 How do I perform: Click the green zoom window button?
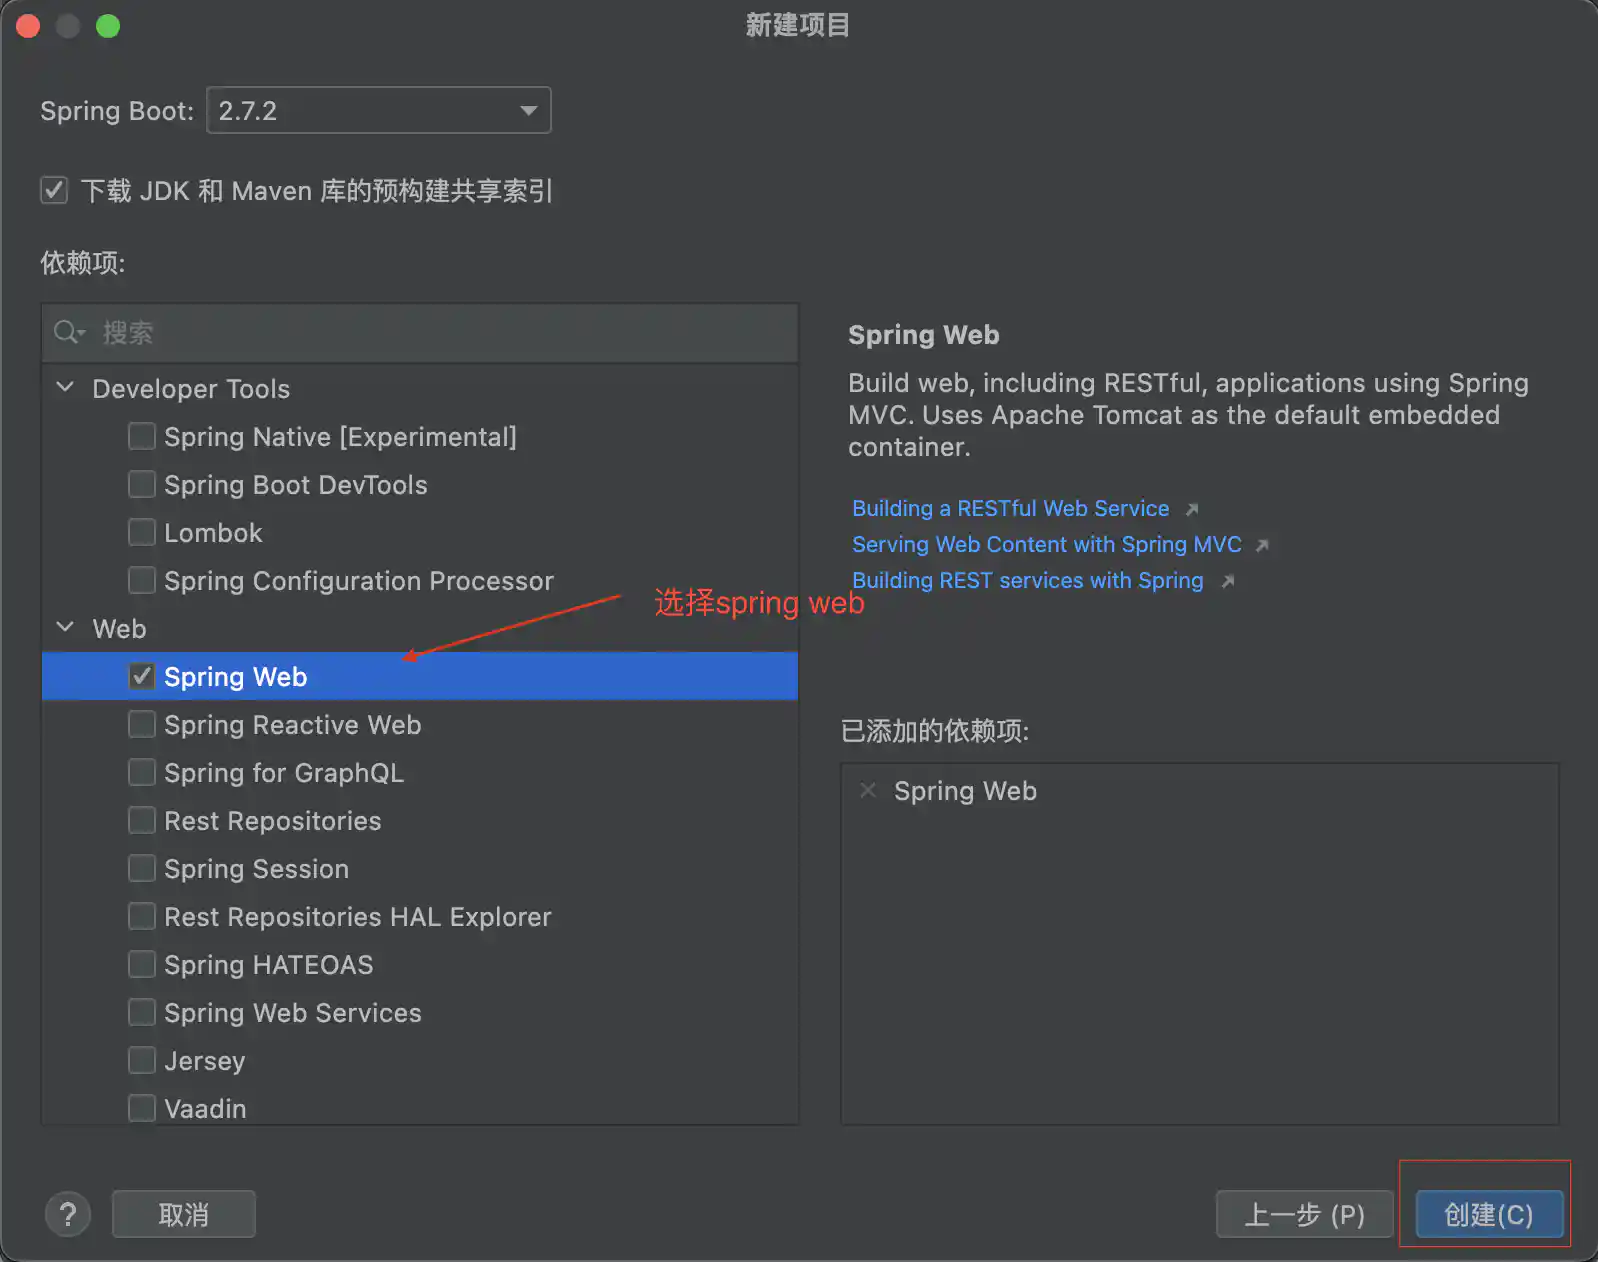[x=108, y=26]
